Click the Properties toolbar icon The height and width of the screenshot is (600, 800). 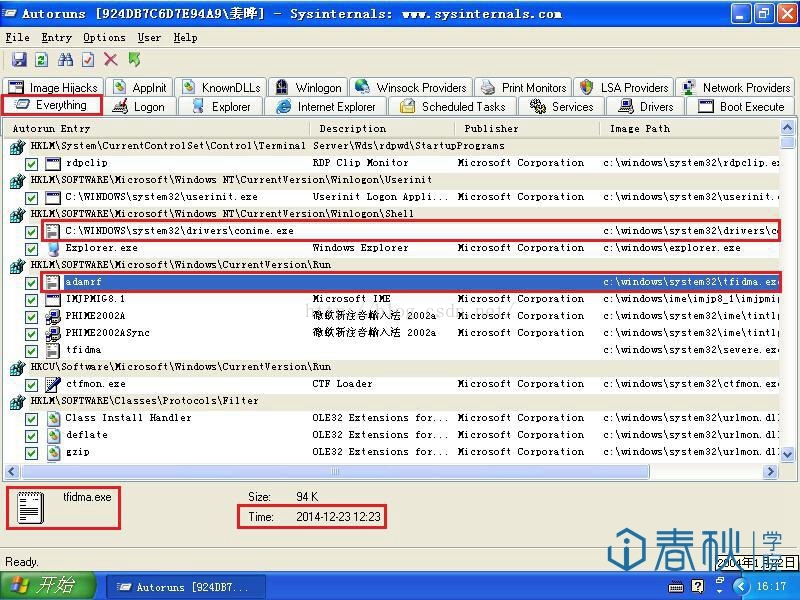click(x=88, y=60)
